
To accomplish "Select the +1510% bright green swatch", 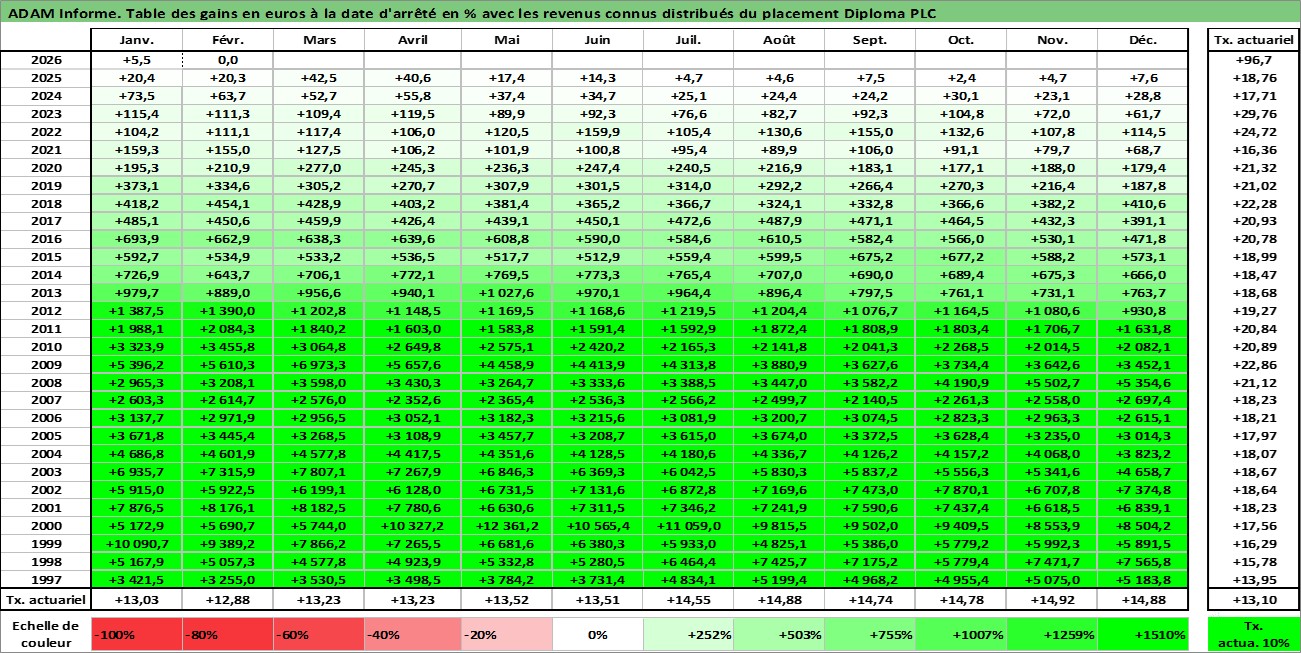I will 1143,634.
